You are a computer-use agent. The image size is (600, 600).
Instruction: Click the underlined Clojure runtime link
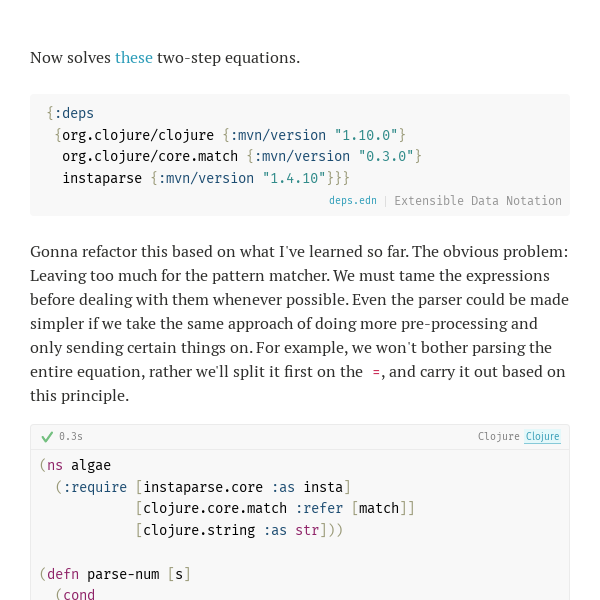pos(542,436)
